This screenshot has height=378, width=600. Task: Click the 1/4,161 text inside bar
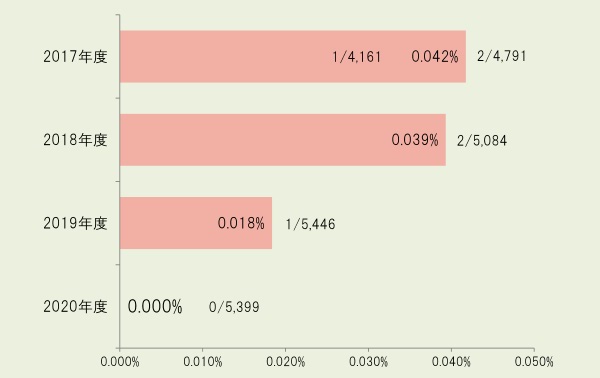(x=357, y=57)
